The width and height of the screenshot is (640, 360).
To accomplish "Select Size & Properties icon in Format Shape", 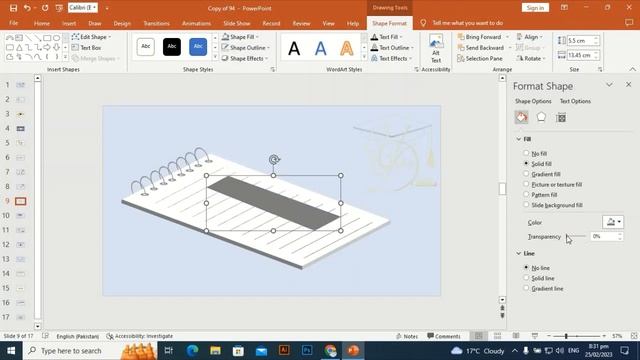I will coord(561,118).
